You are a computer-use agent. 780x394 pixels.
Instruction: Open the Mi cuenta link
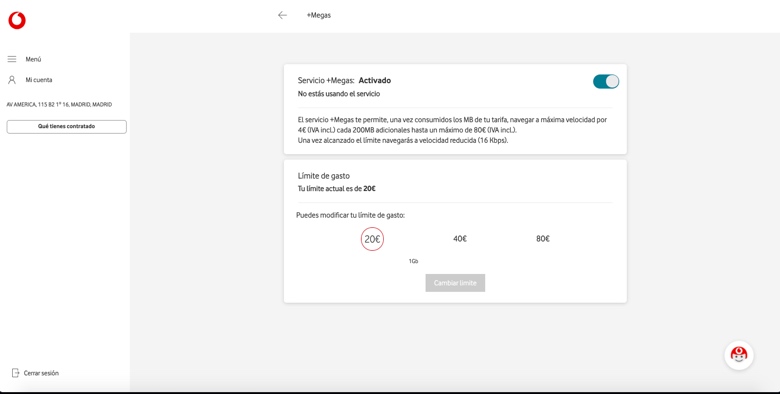click(x=39, y=80)
